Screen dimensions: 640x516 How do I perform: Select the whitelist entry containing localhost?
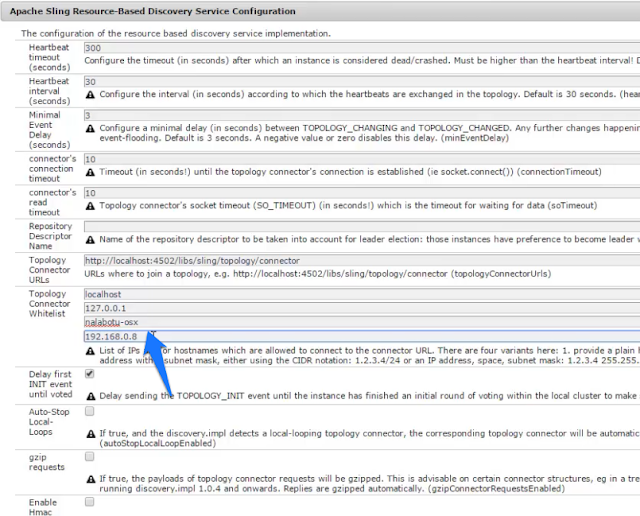click(x=362, y=294)
